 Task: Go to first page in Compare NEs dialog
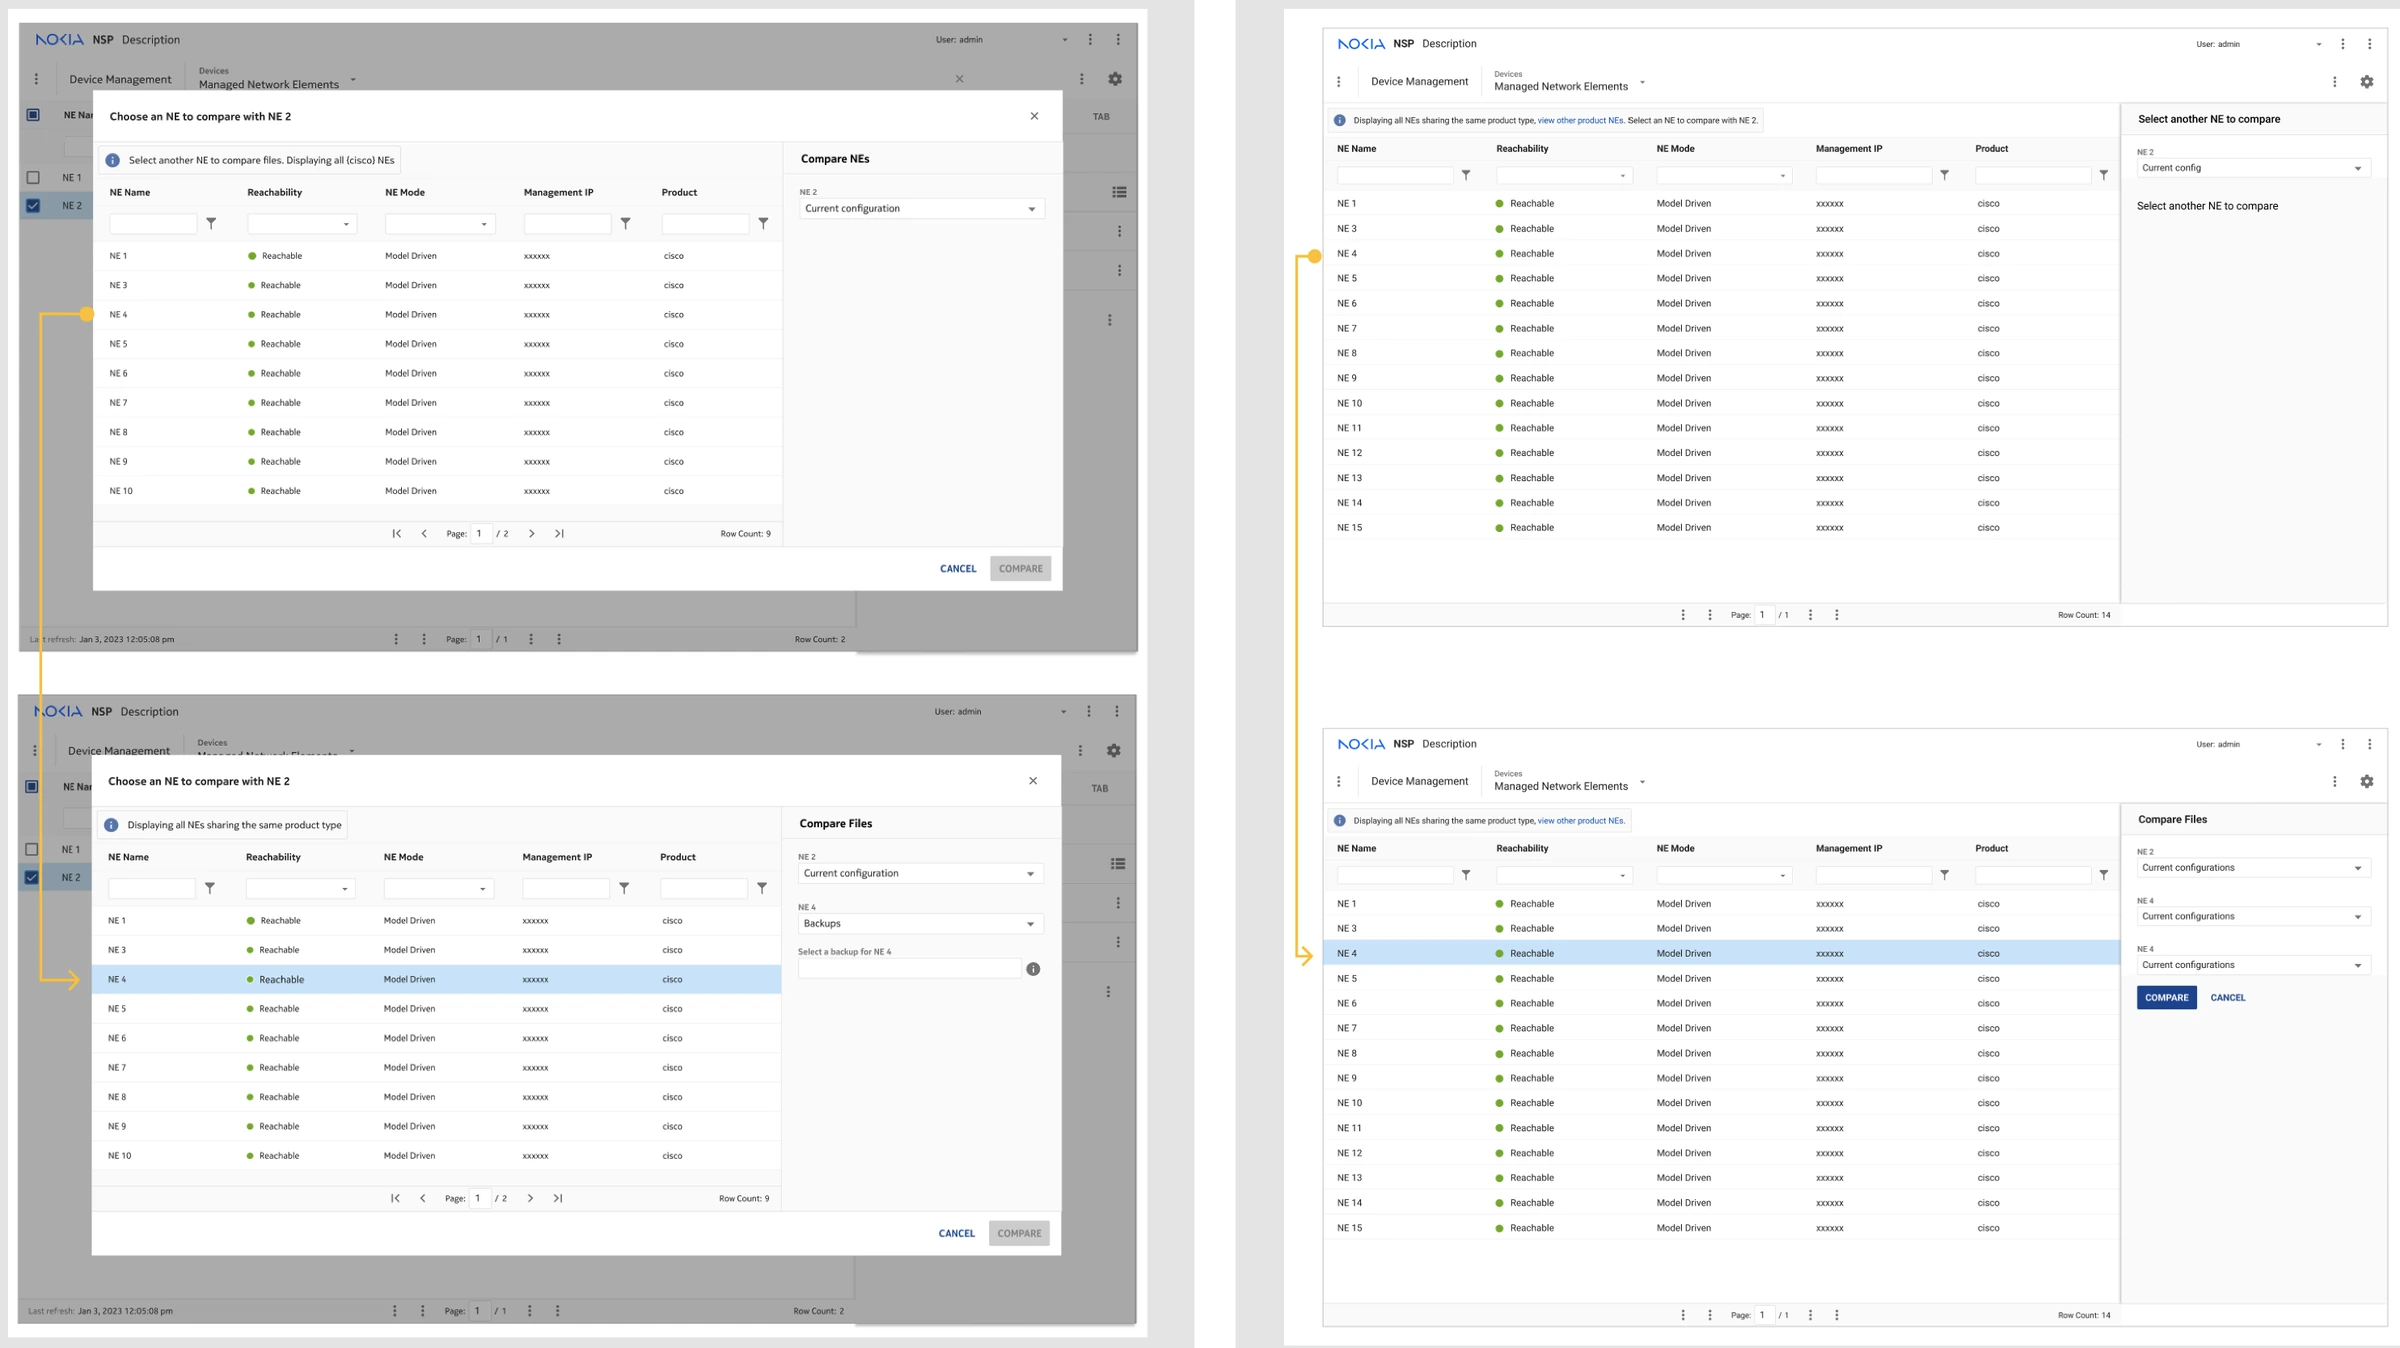pyautogui.click(x=397, y=534)
